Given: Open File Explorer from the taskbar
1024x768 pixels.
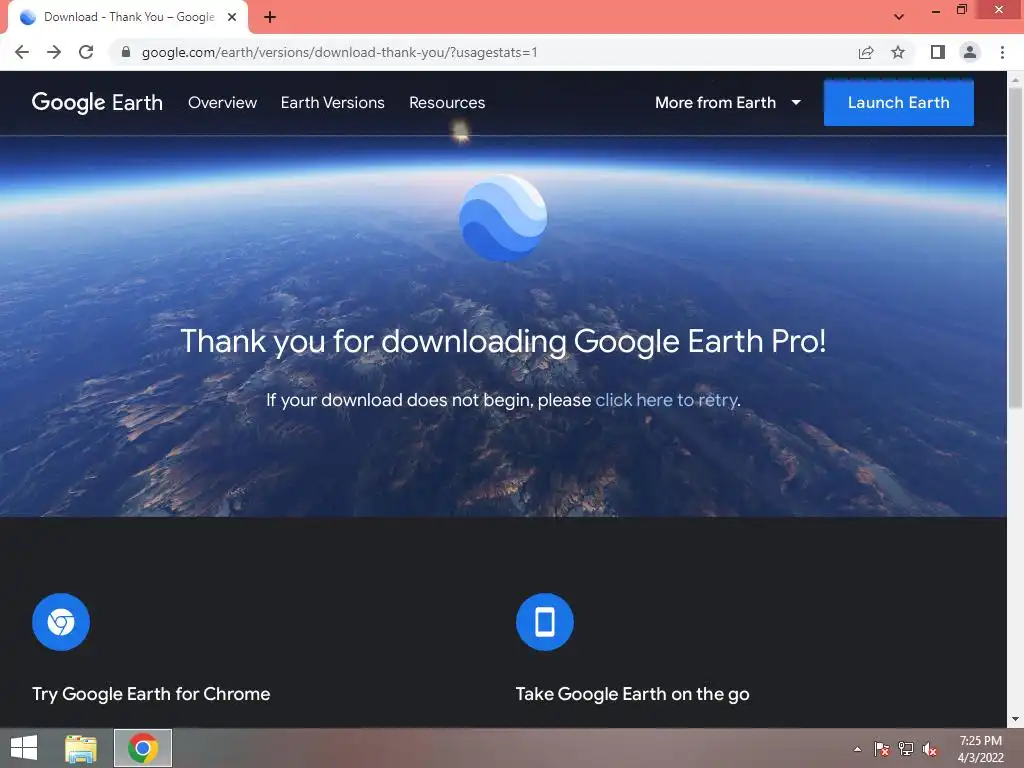Looking at the screenshot, I should (81, 748).
